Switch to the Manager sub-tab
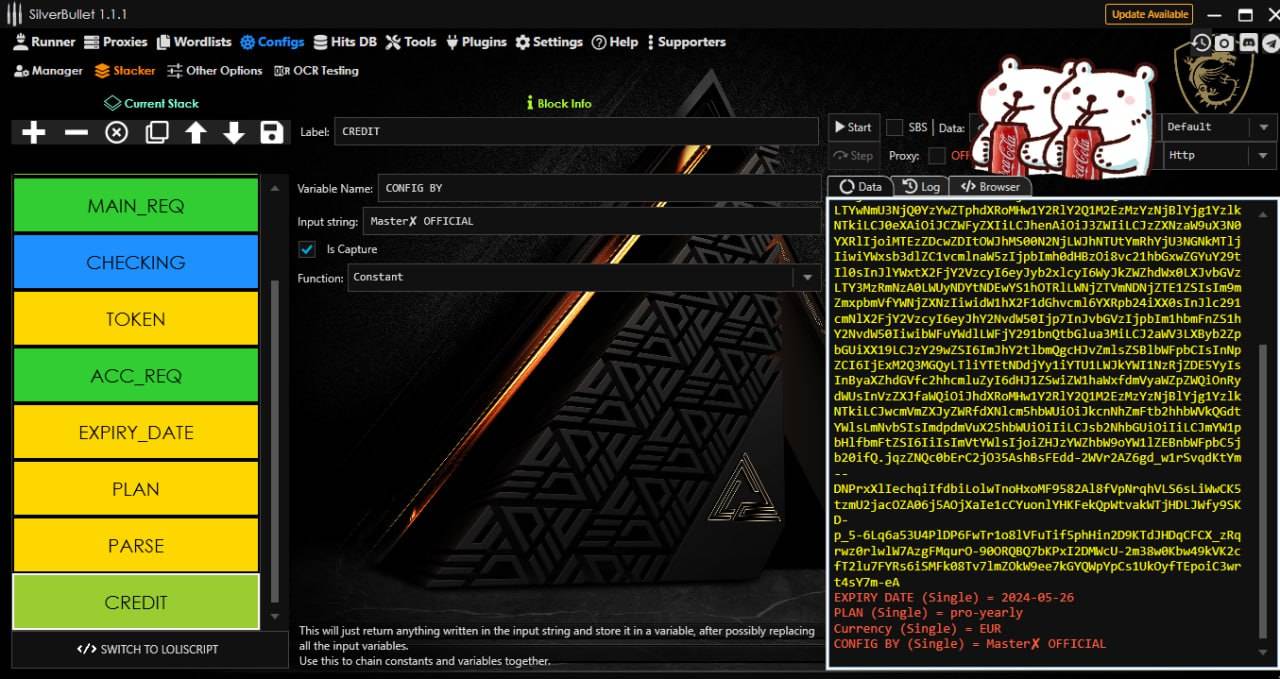Screen dimensions: 1280x679 [49, 71]
